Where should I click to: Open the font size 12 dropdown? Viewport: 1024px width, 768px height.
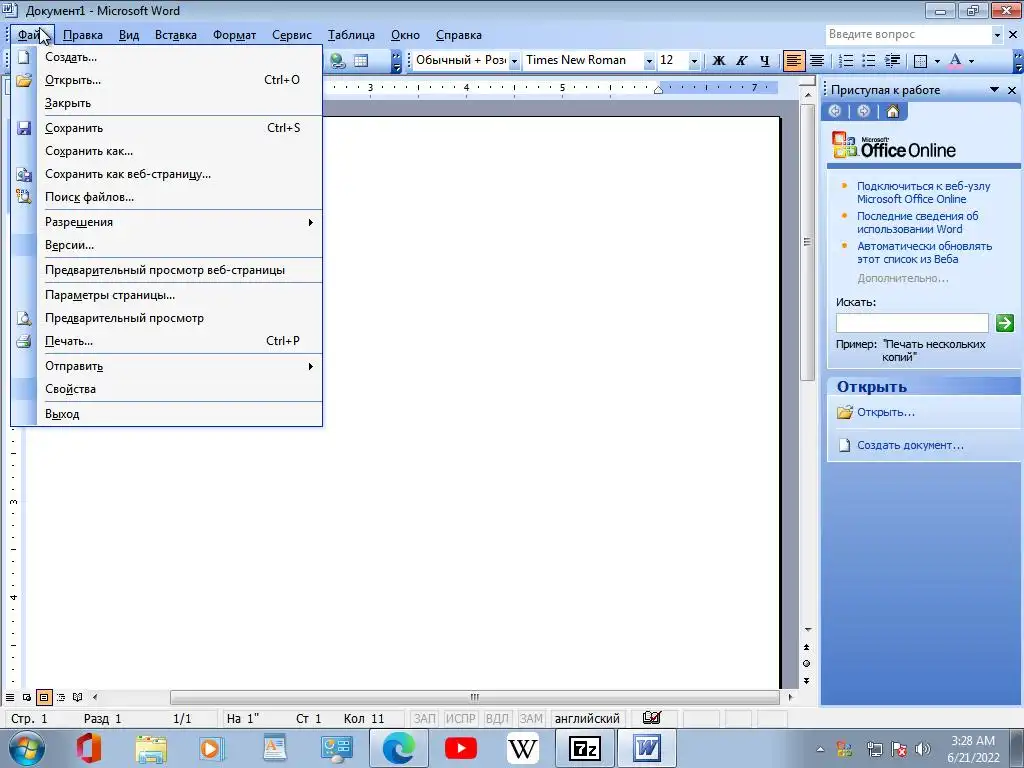click(694, 61)
